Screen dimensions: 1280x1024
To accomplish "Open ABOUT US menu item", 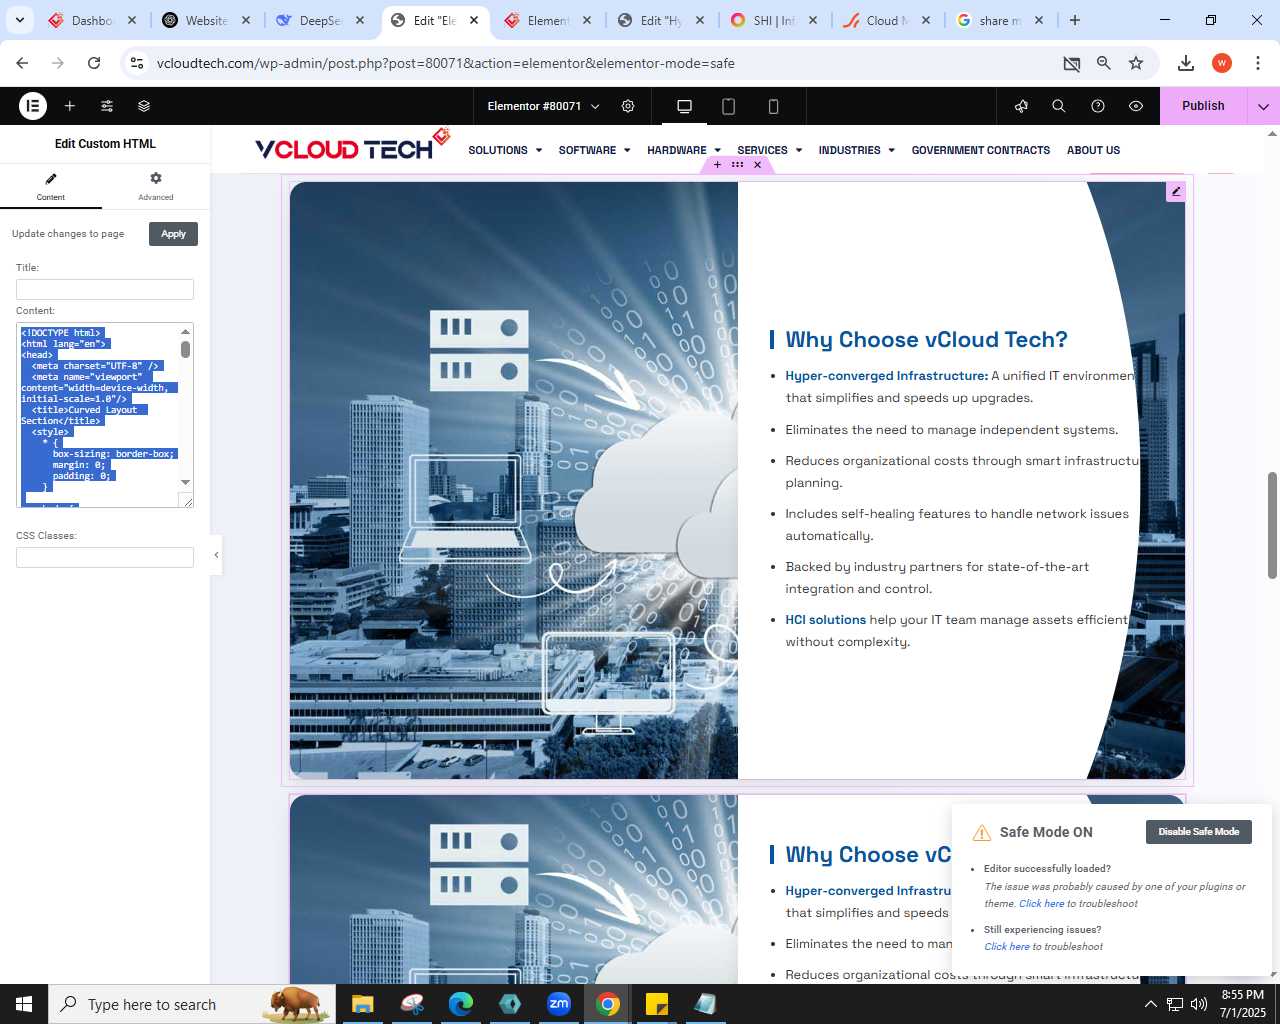I will coord(1093,150).
